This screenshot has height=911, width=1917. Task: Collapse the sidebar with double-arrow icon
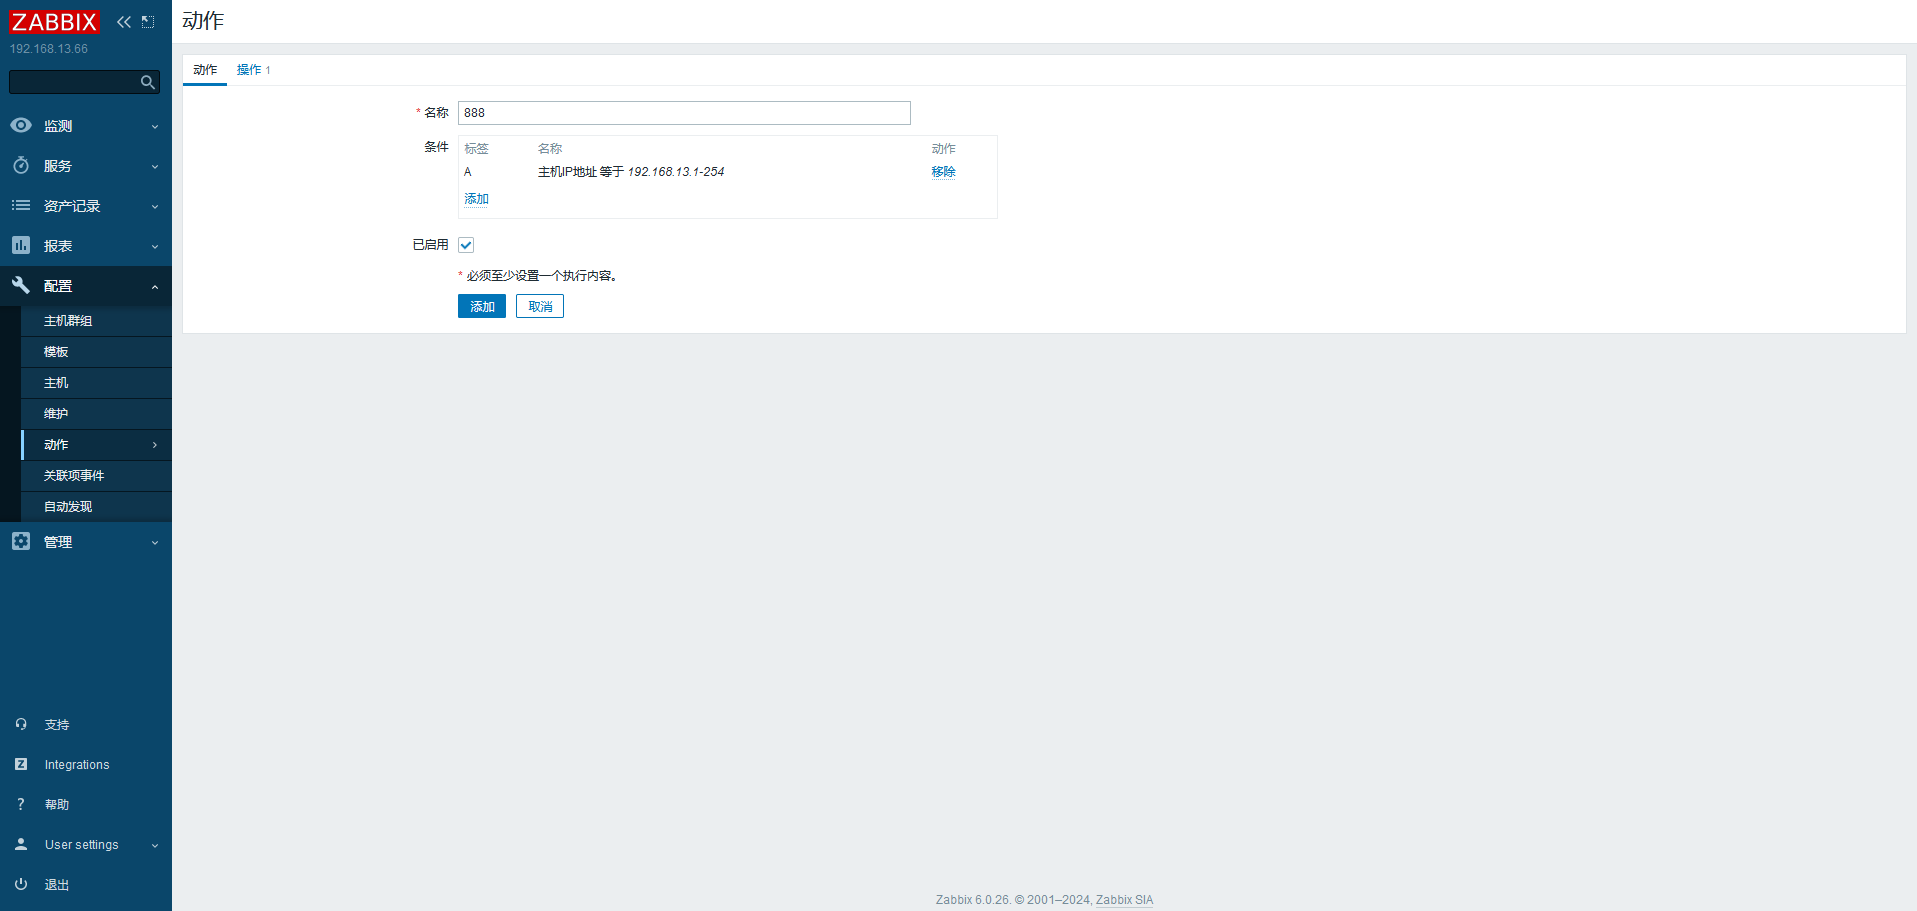coord(124,22)
